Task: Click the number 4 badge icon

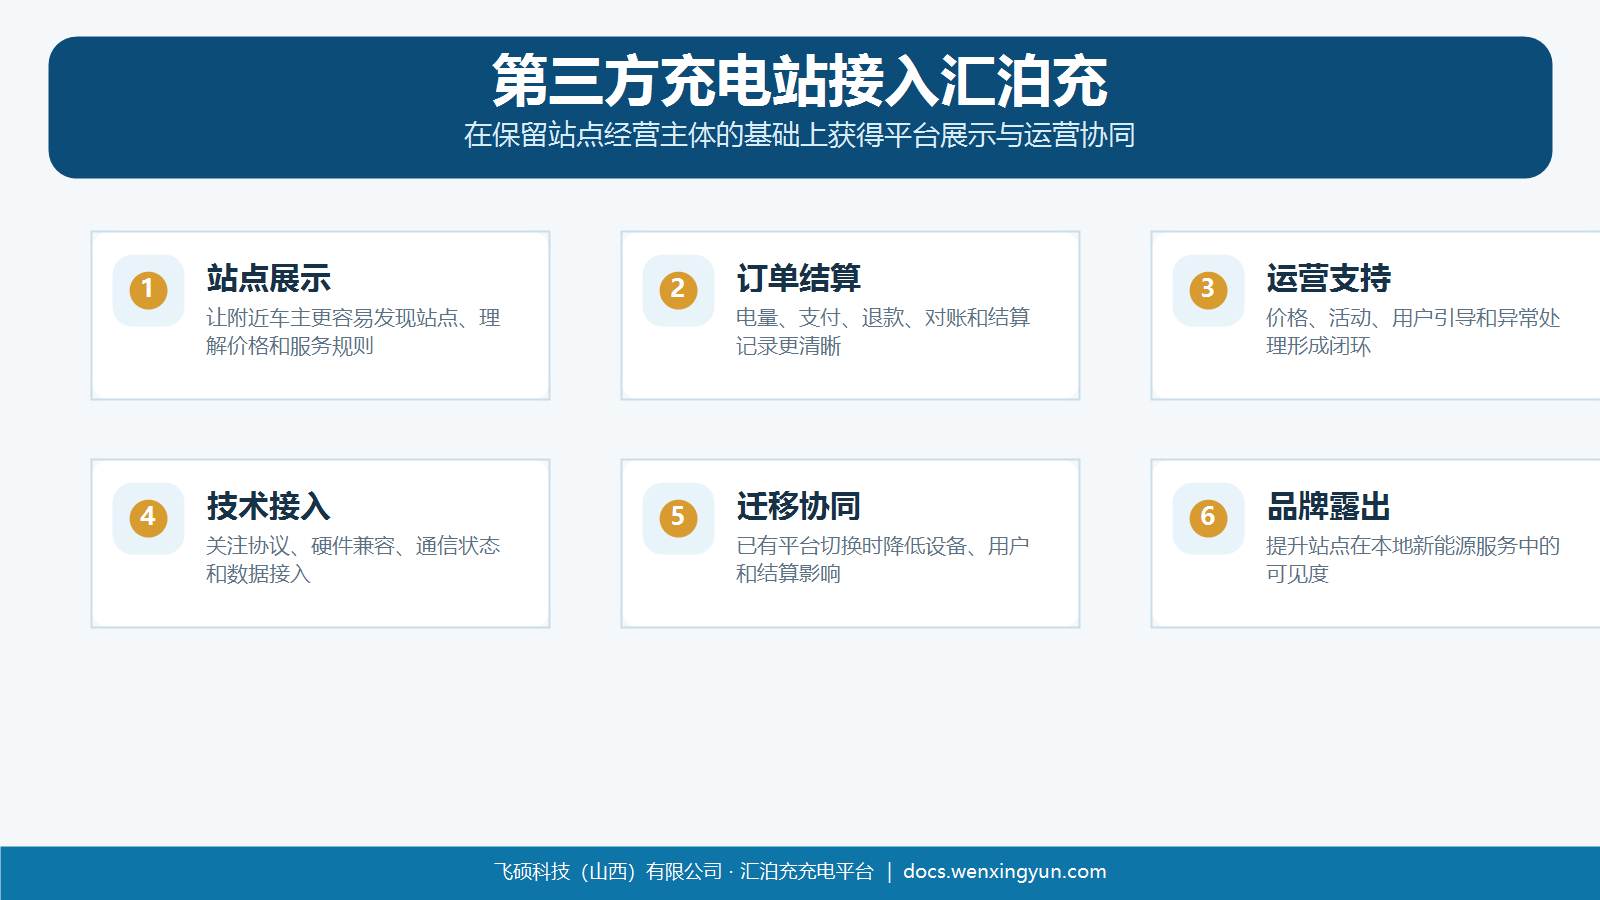Action: click(148, 518)
